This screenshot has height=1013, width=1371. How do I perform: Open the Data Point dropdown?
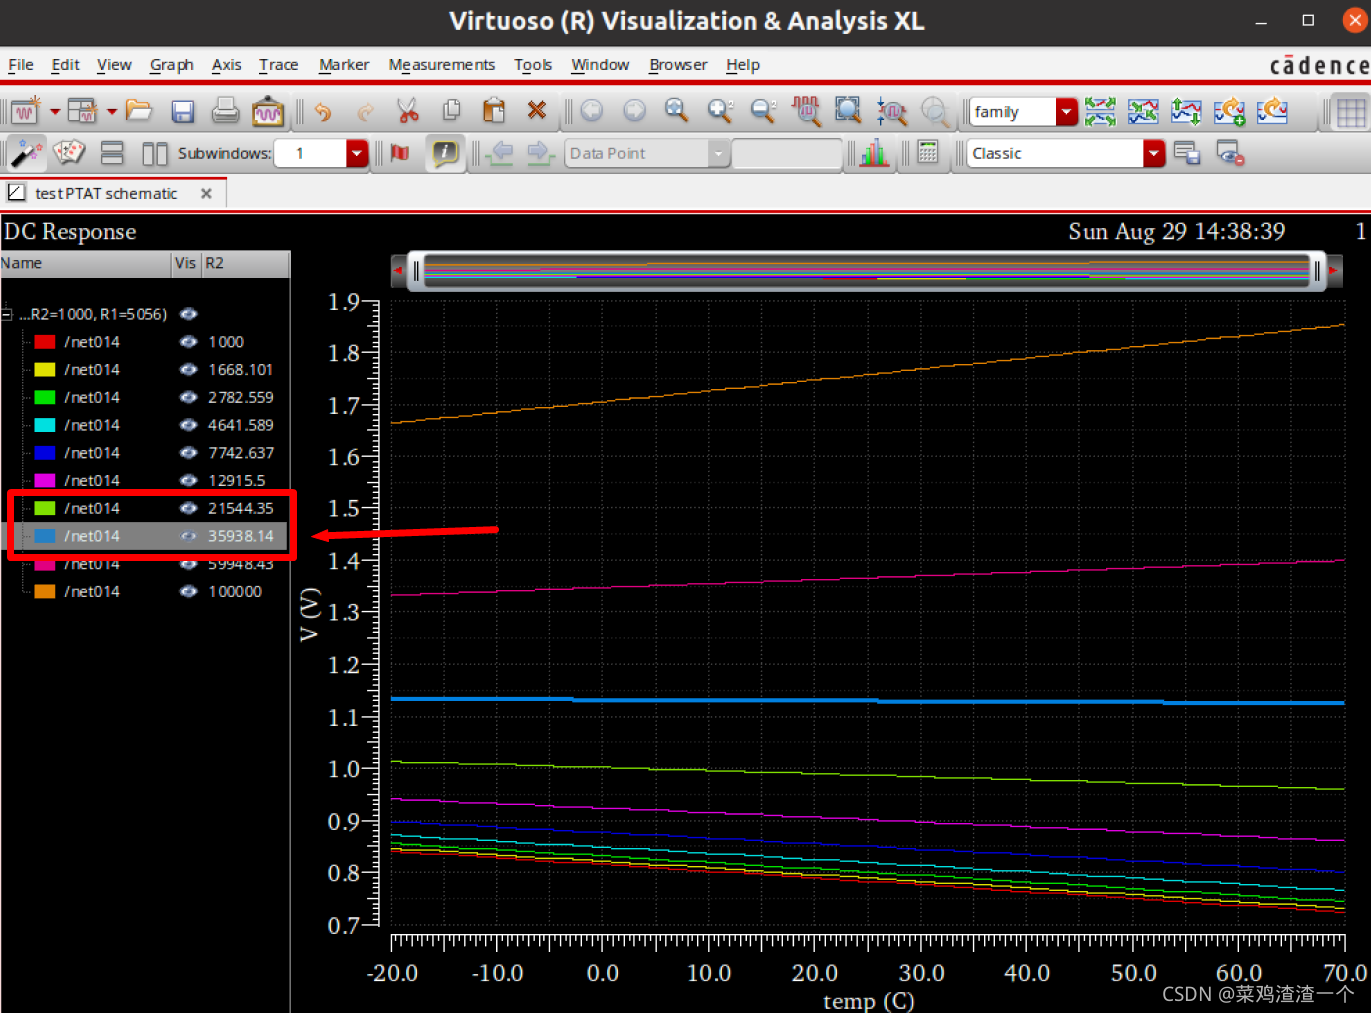click(718, 153)
